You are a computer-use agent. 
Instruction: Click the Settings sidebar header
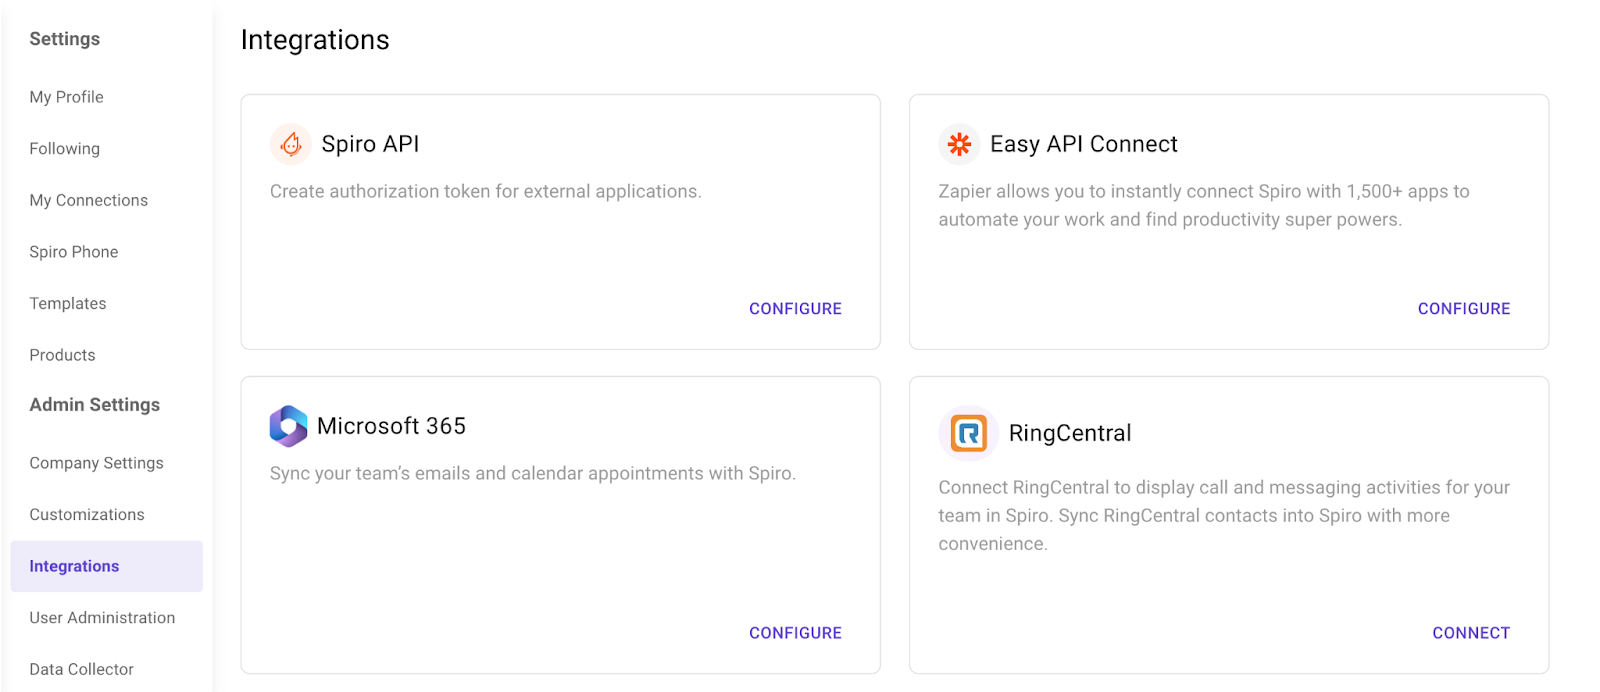[x=65, y=39]
